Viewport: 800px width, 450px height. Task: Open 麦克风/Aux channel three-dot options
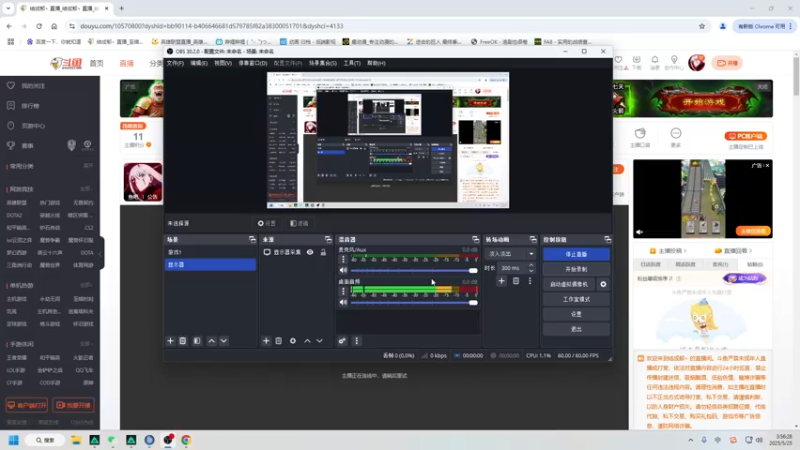pyautogui.click(x=343, y=259)
